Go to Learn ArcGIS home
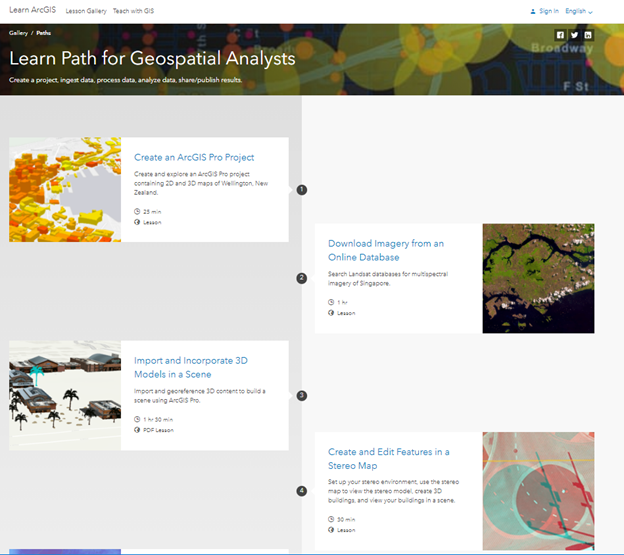Screen dimensions: 624x555 point(33,10)
